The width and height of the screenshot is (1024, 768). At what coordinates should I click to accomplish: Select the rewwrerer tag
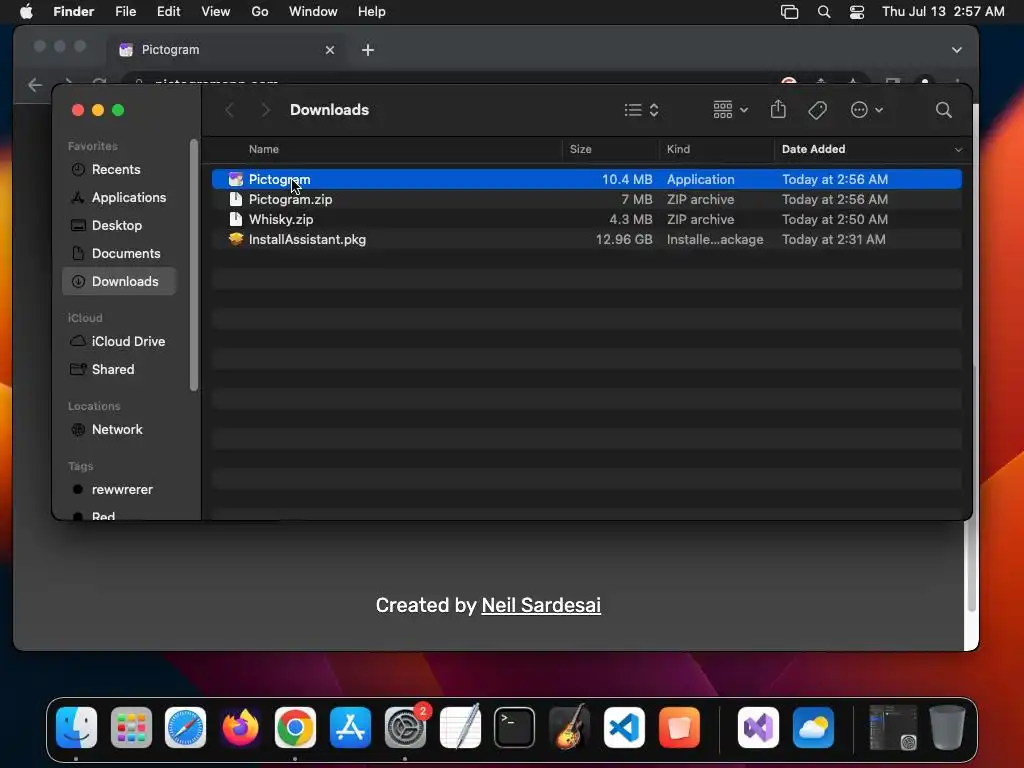119,490
